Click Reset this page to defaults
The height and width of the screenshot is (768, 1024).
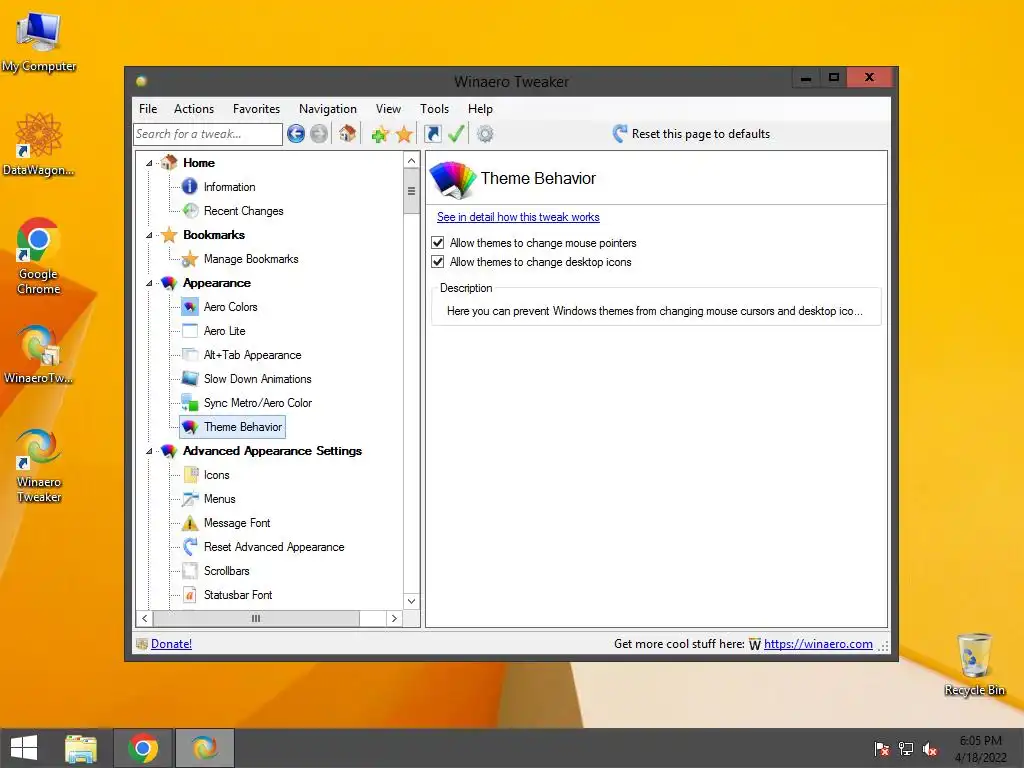[x=691, y=134]
